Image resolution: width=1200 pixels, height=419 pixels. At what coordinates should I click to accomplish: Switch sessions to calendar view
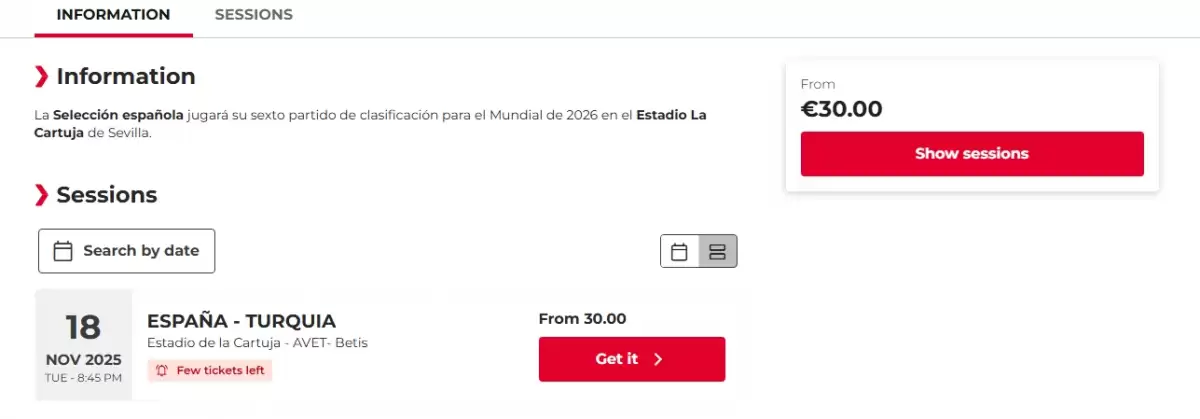pyautogui.click(x=679, y=251)
